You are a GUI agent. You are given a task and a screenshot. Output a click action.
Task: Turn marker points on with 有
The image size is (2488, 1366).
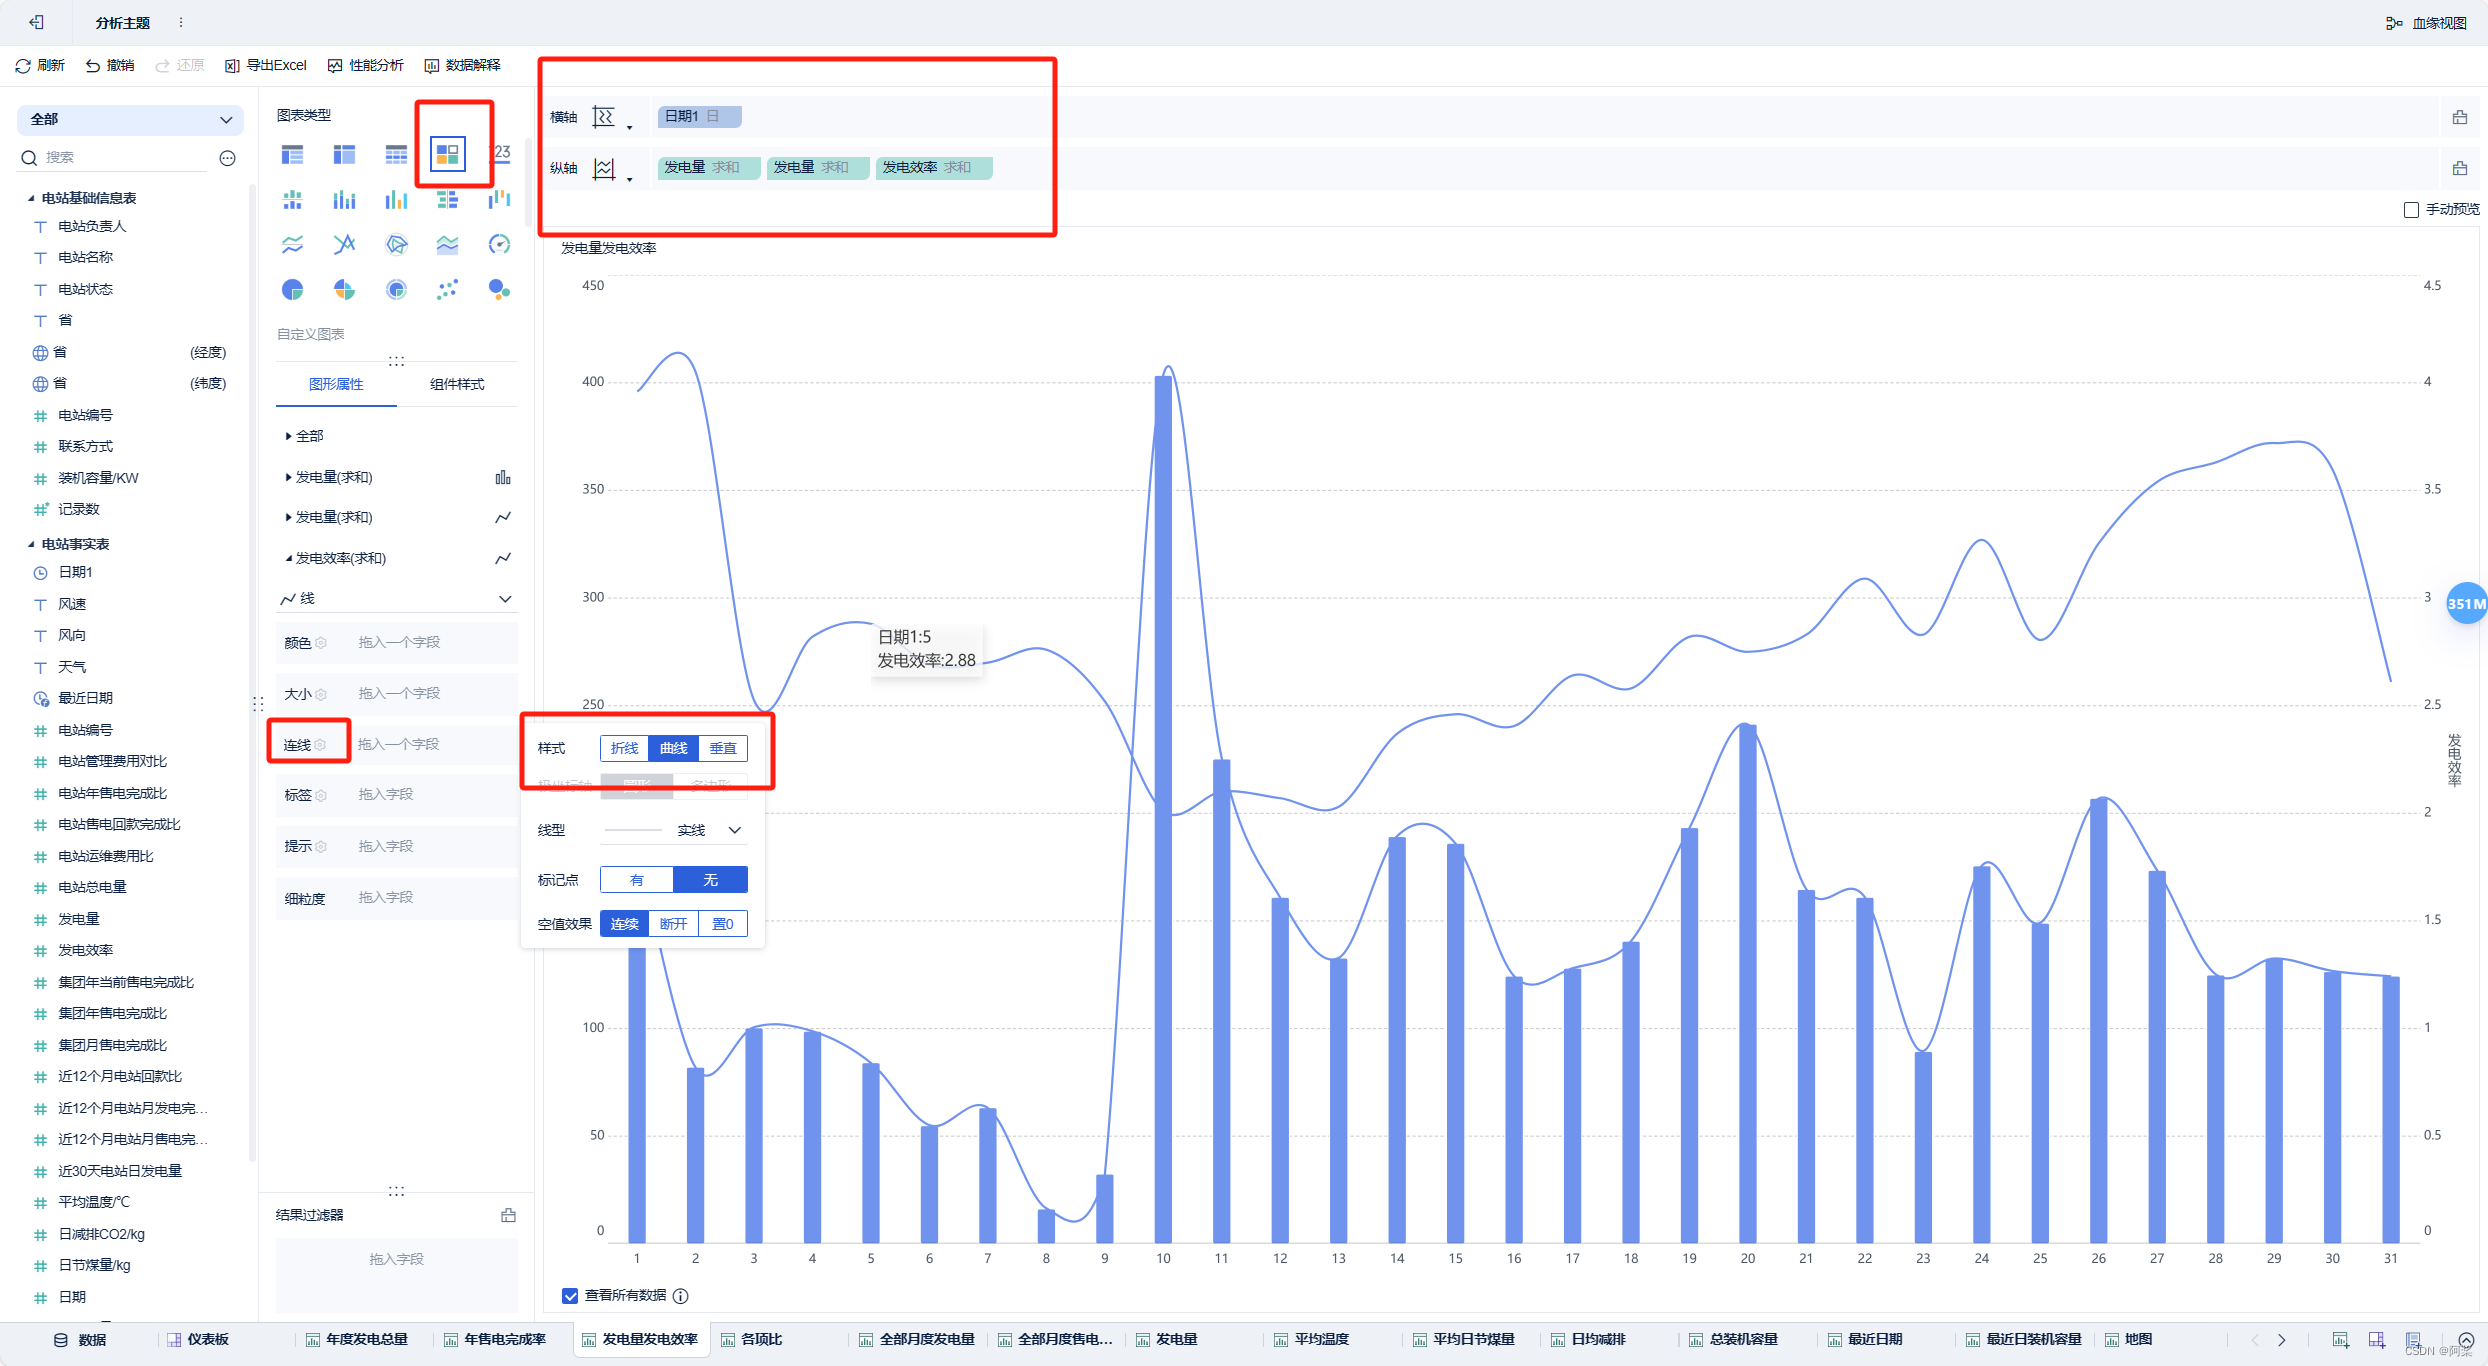637,880
